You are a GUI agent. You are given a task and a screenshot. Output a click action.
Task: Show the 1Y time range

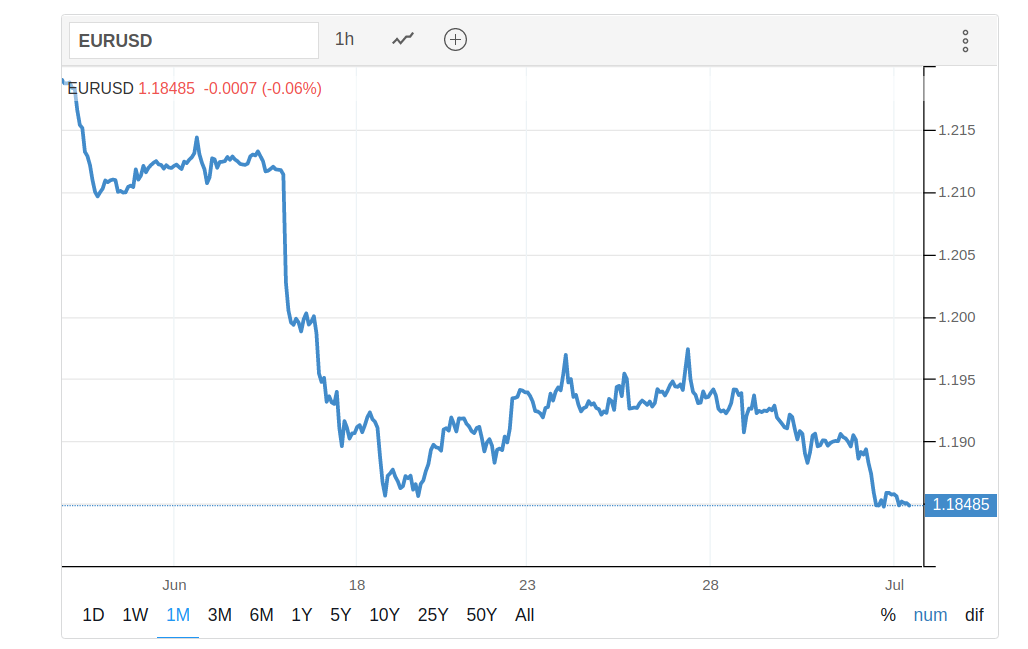(x=301, y=615)
